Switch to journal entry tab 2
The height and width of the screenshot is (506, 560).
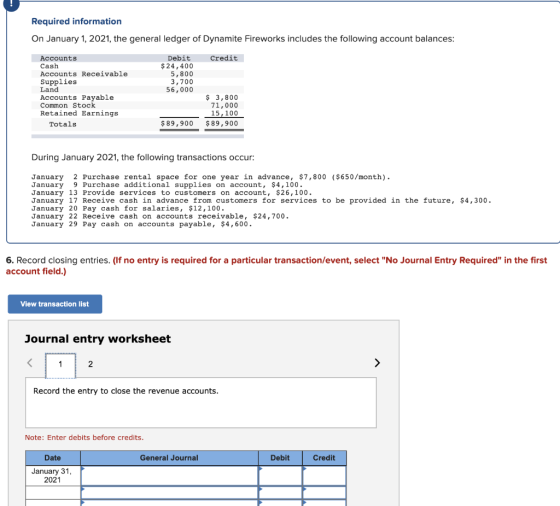[90, 364]
